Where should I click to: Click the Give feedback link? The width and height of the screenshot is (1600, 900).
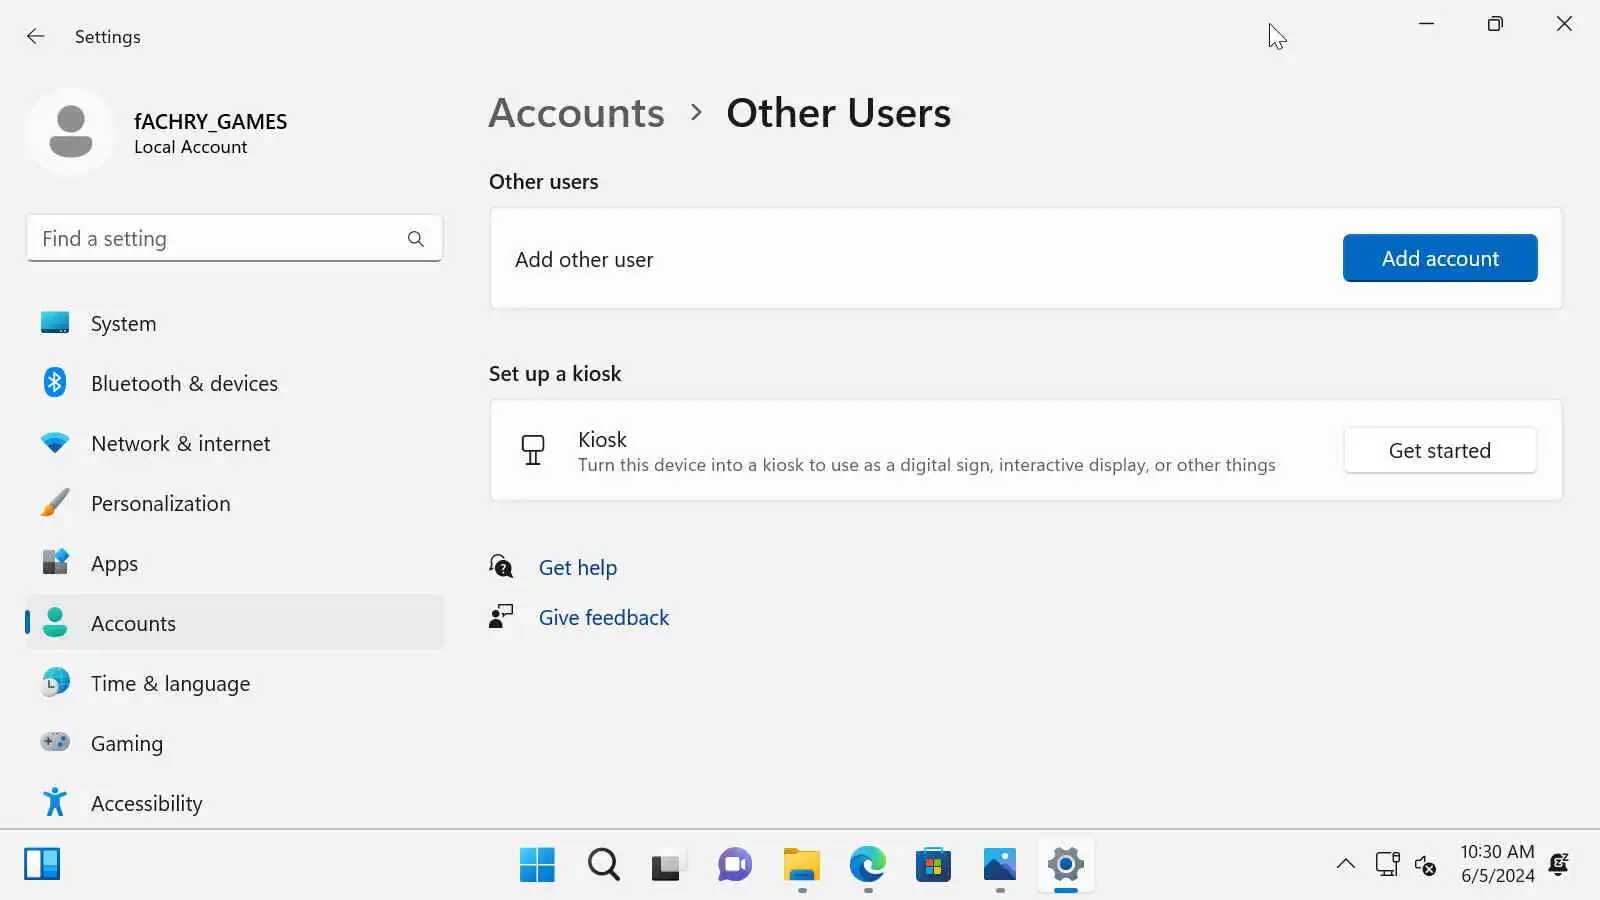(604, 618)
